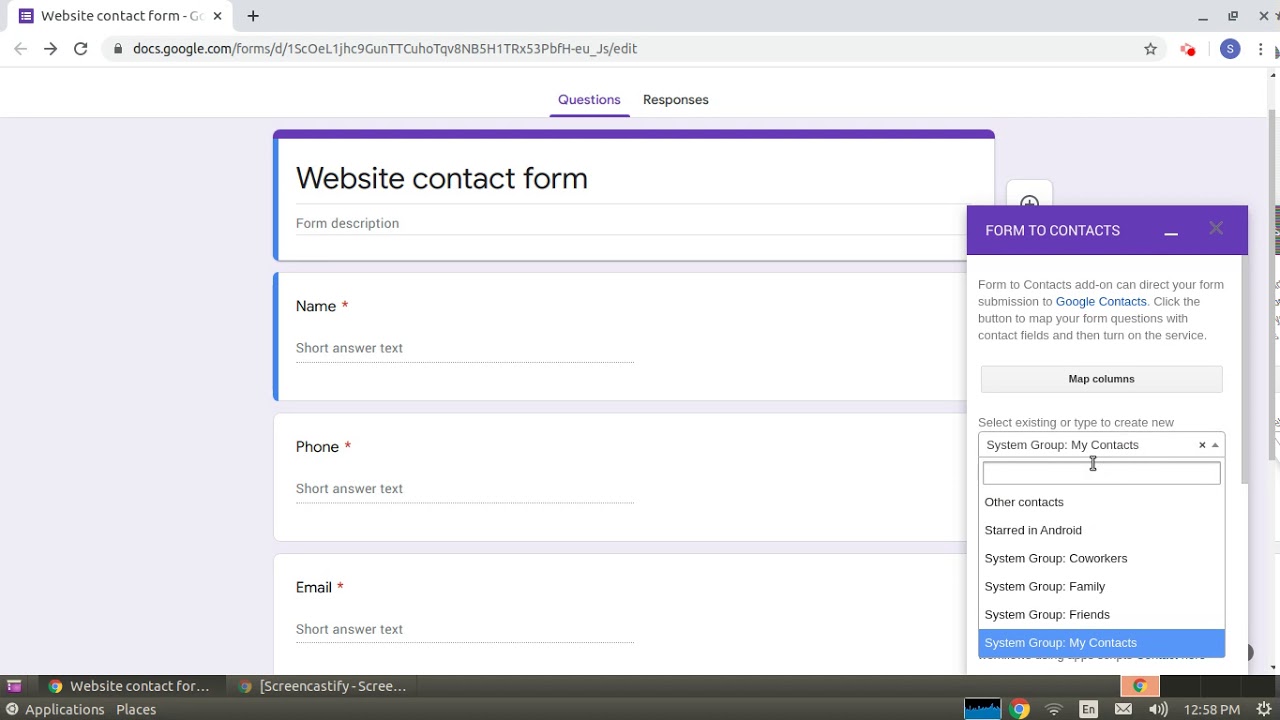Click the orange Chrome workspace thumbnail
The height and width of the screenshot is (720, 1280).
coord(1139,686)
